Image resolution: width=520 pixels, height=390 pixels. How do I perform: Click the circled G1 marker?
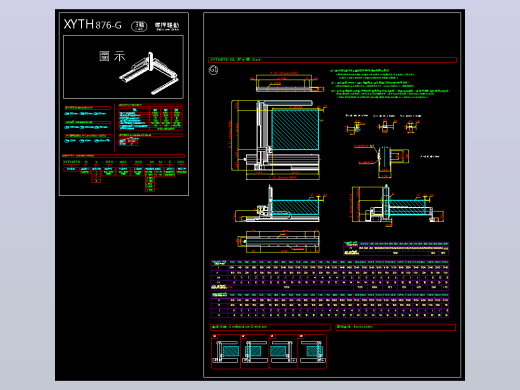tap(213, 70)
